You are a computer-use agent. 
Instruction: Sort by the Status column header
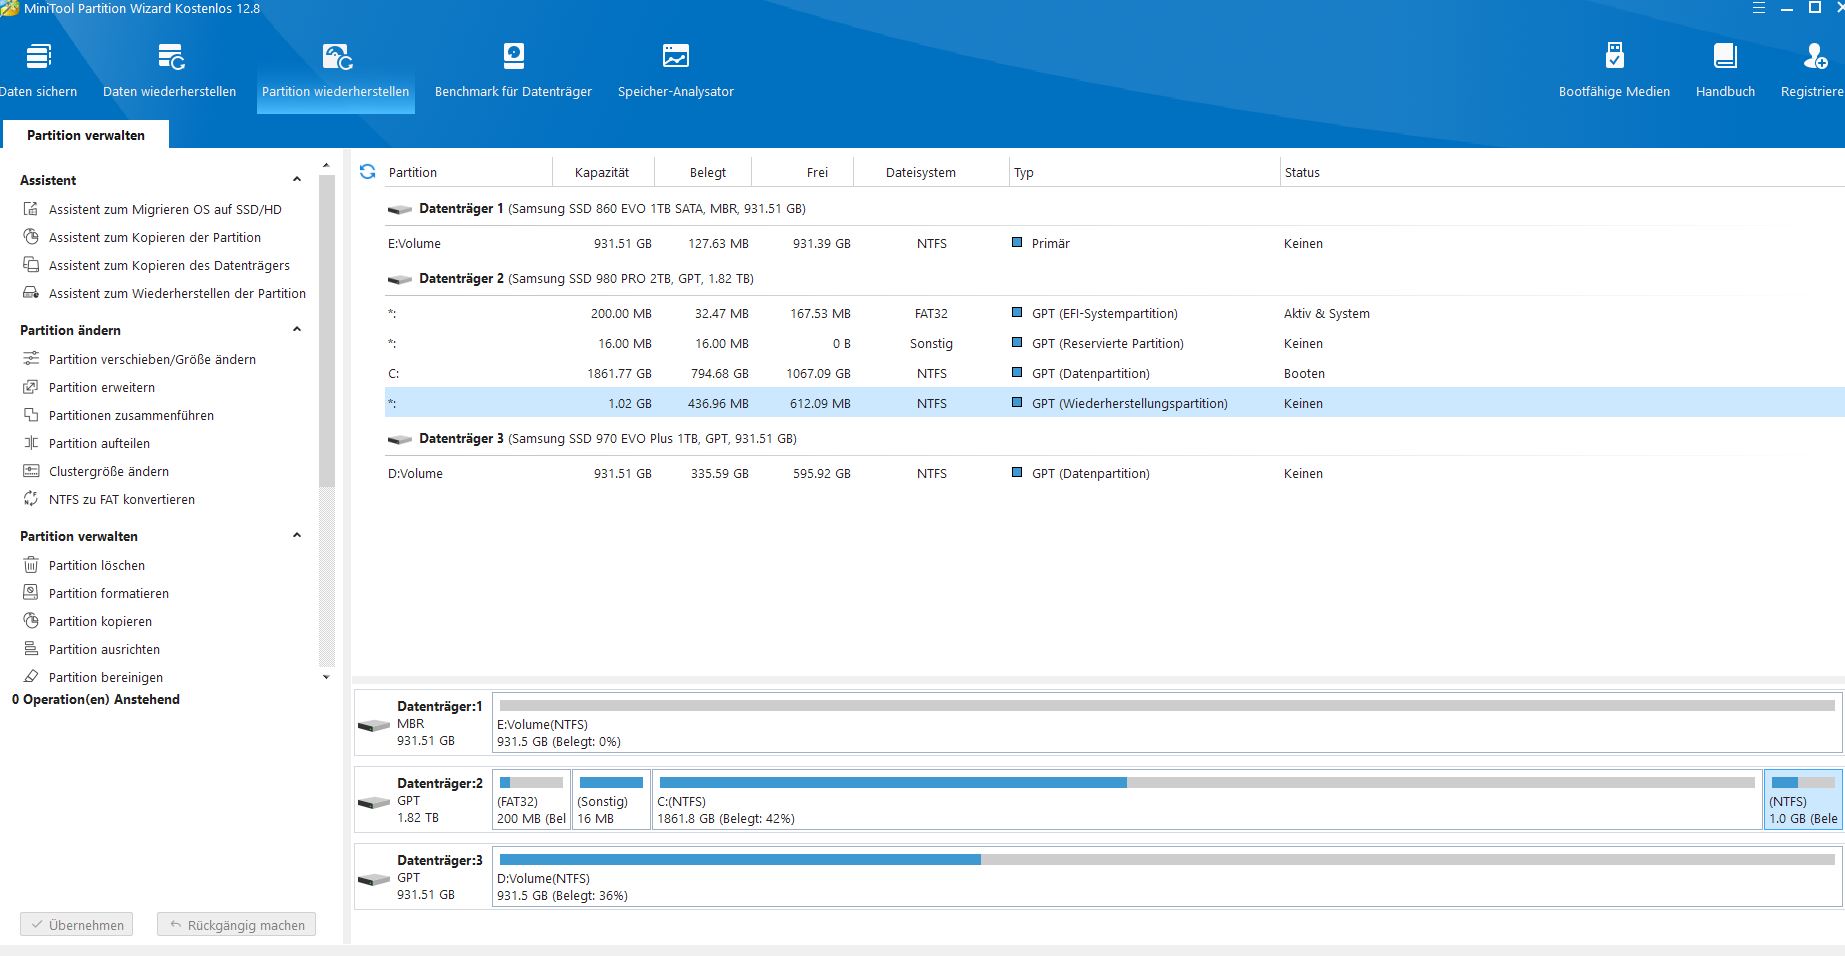1302,172
